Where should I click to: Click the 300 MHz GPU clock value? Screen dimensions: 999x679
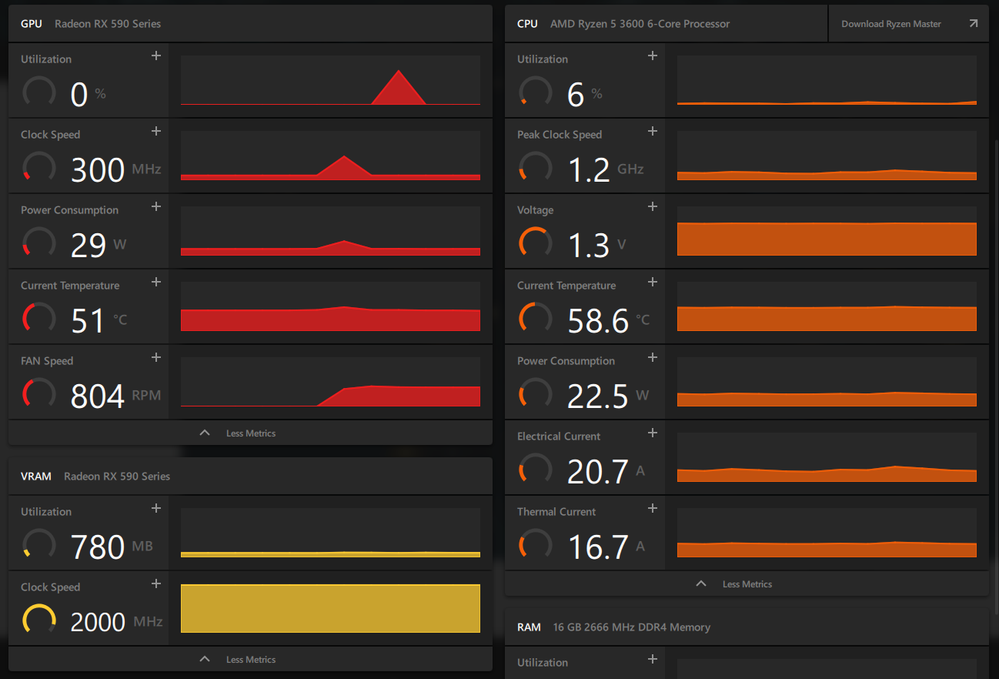pyautogui.click(x=115, y=169)
